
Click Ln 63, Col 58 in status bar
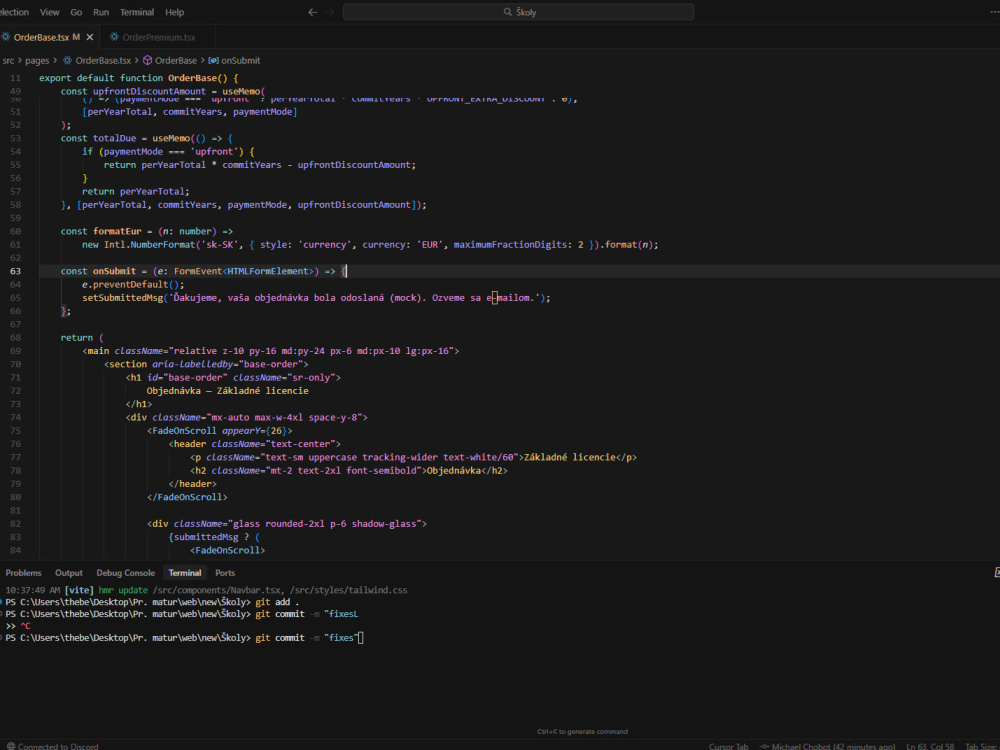click(x=928, y=746)
